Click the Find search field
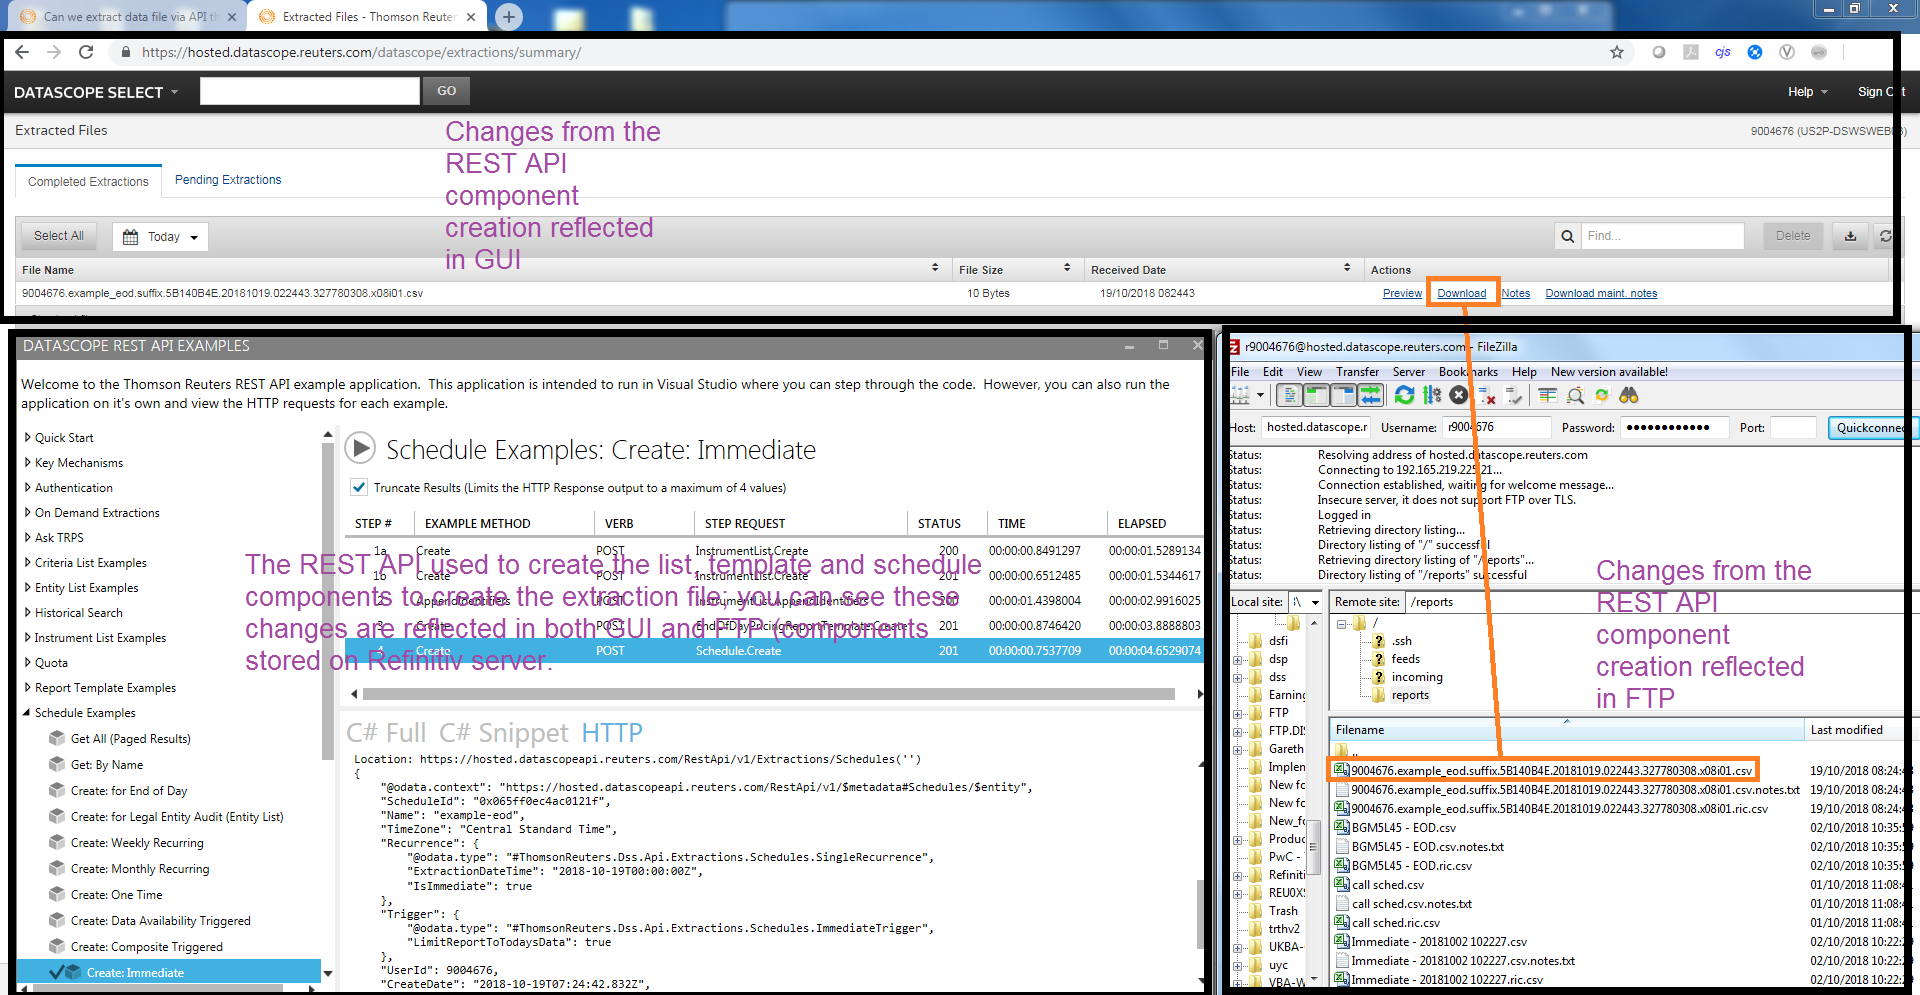 (1662, 236)
